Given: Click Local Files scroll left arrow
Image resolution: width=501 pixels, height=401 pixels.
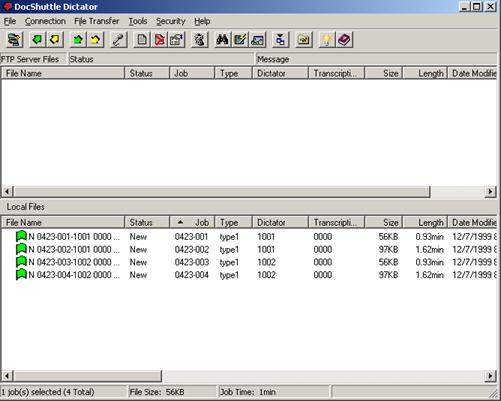Looking at the screenshot, I should [x=7, y=376].
